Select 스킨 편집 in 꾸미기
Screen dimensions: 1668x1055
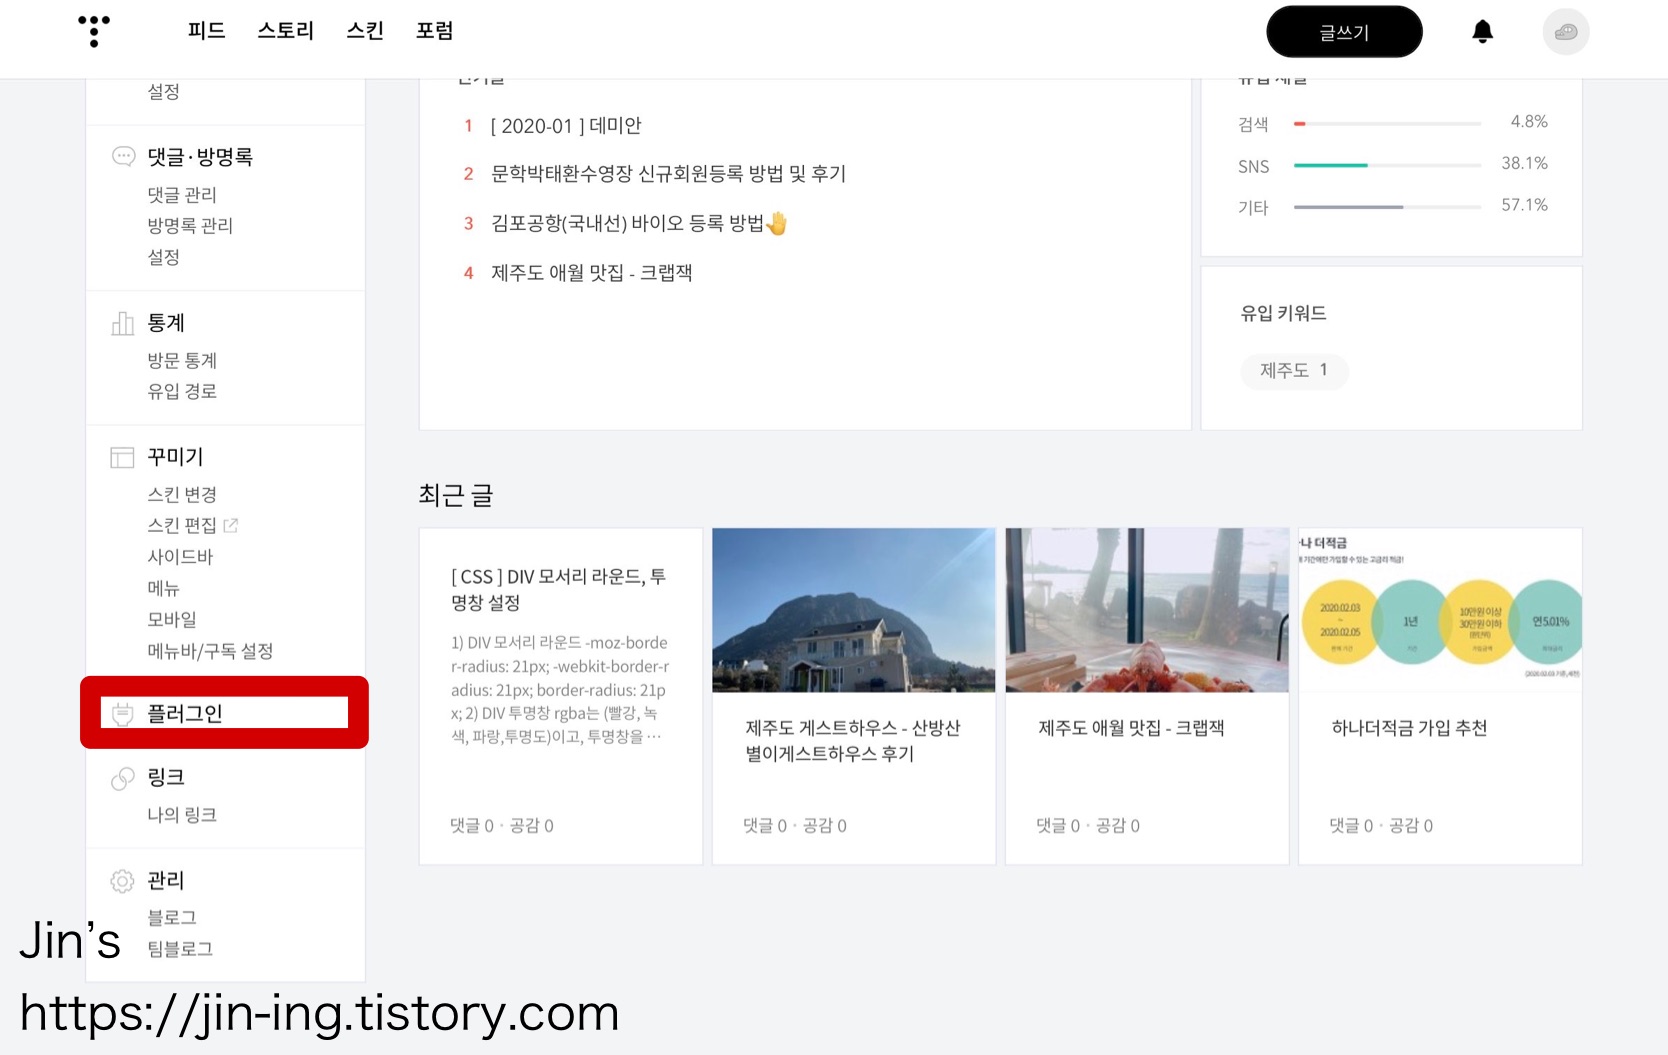(182, 525)
